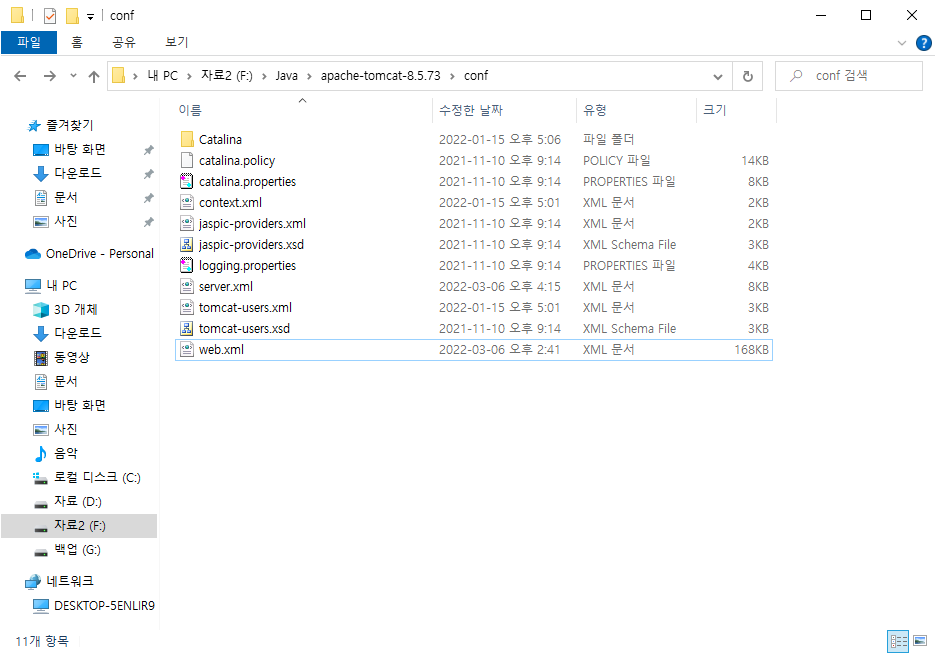Open pinned 문서 under 즐겨찾기
The width and height of the screenshot is (936, 654).
66,197
